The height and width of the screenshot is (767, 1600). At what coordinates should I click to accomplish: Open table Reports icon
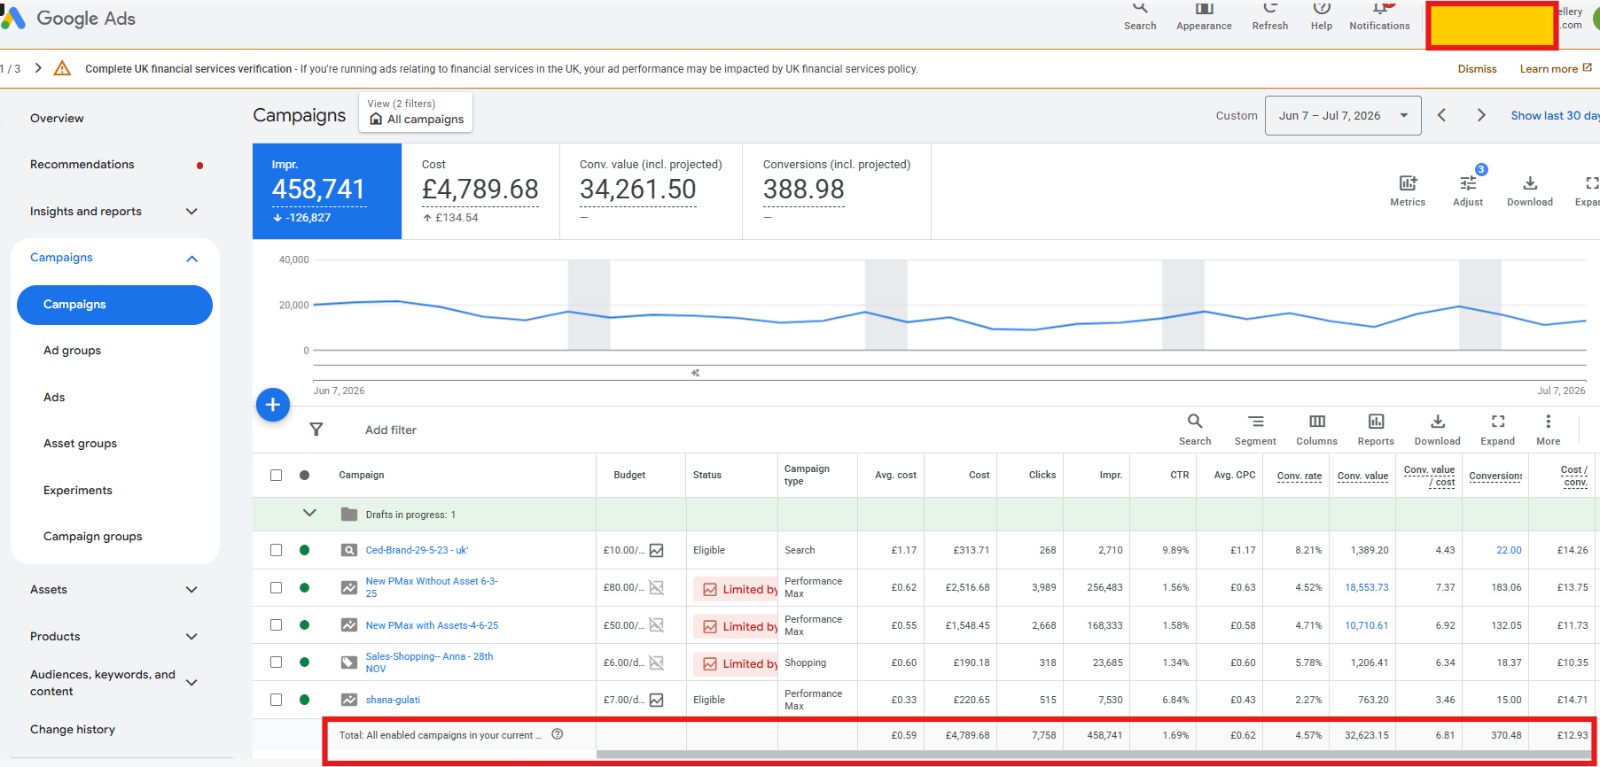click(1376, 429)
